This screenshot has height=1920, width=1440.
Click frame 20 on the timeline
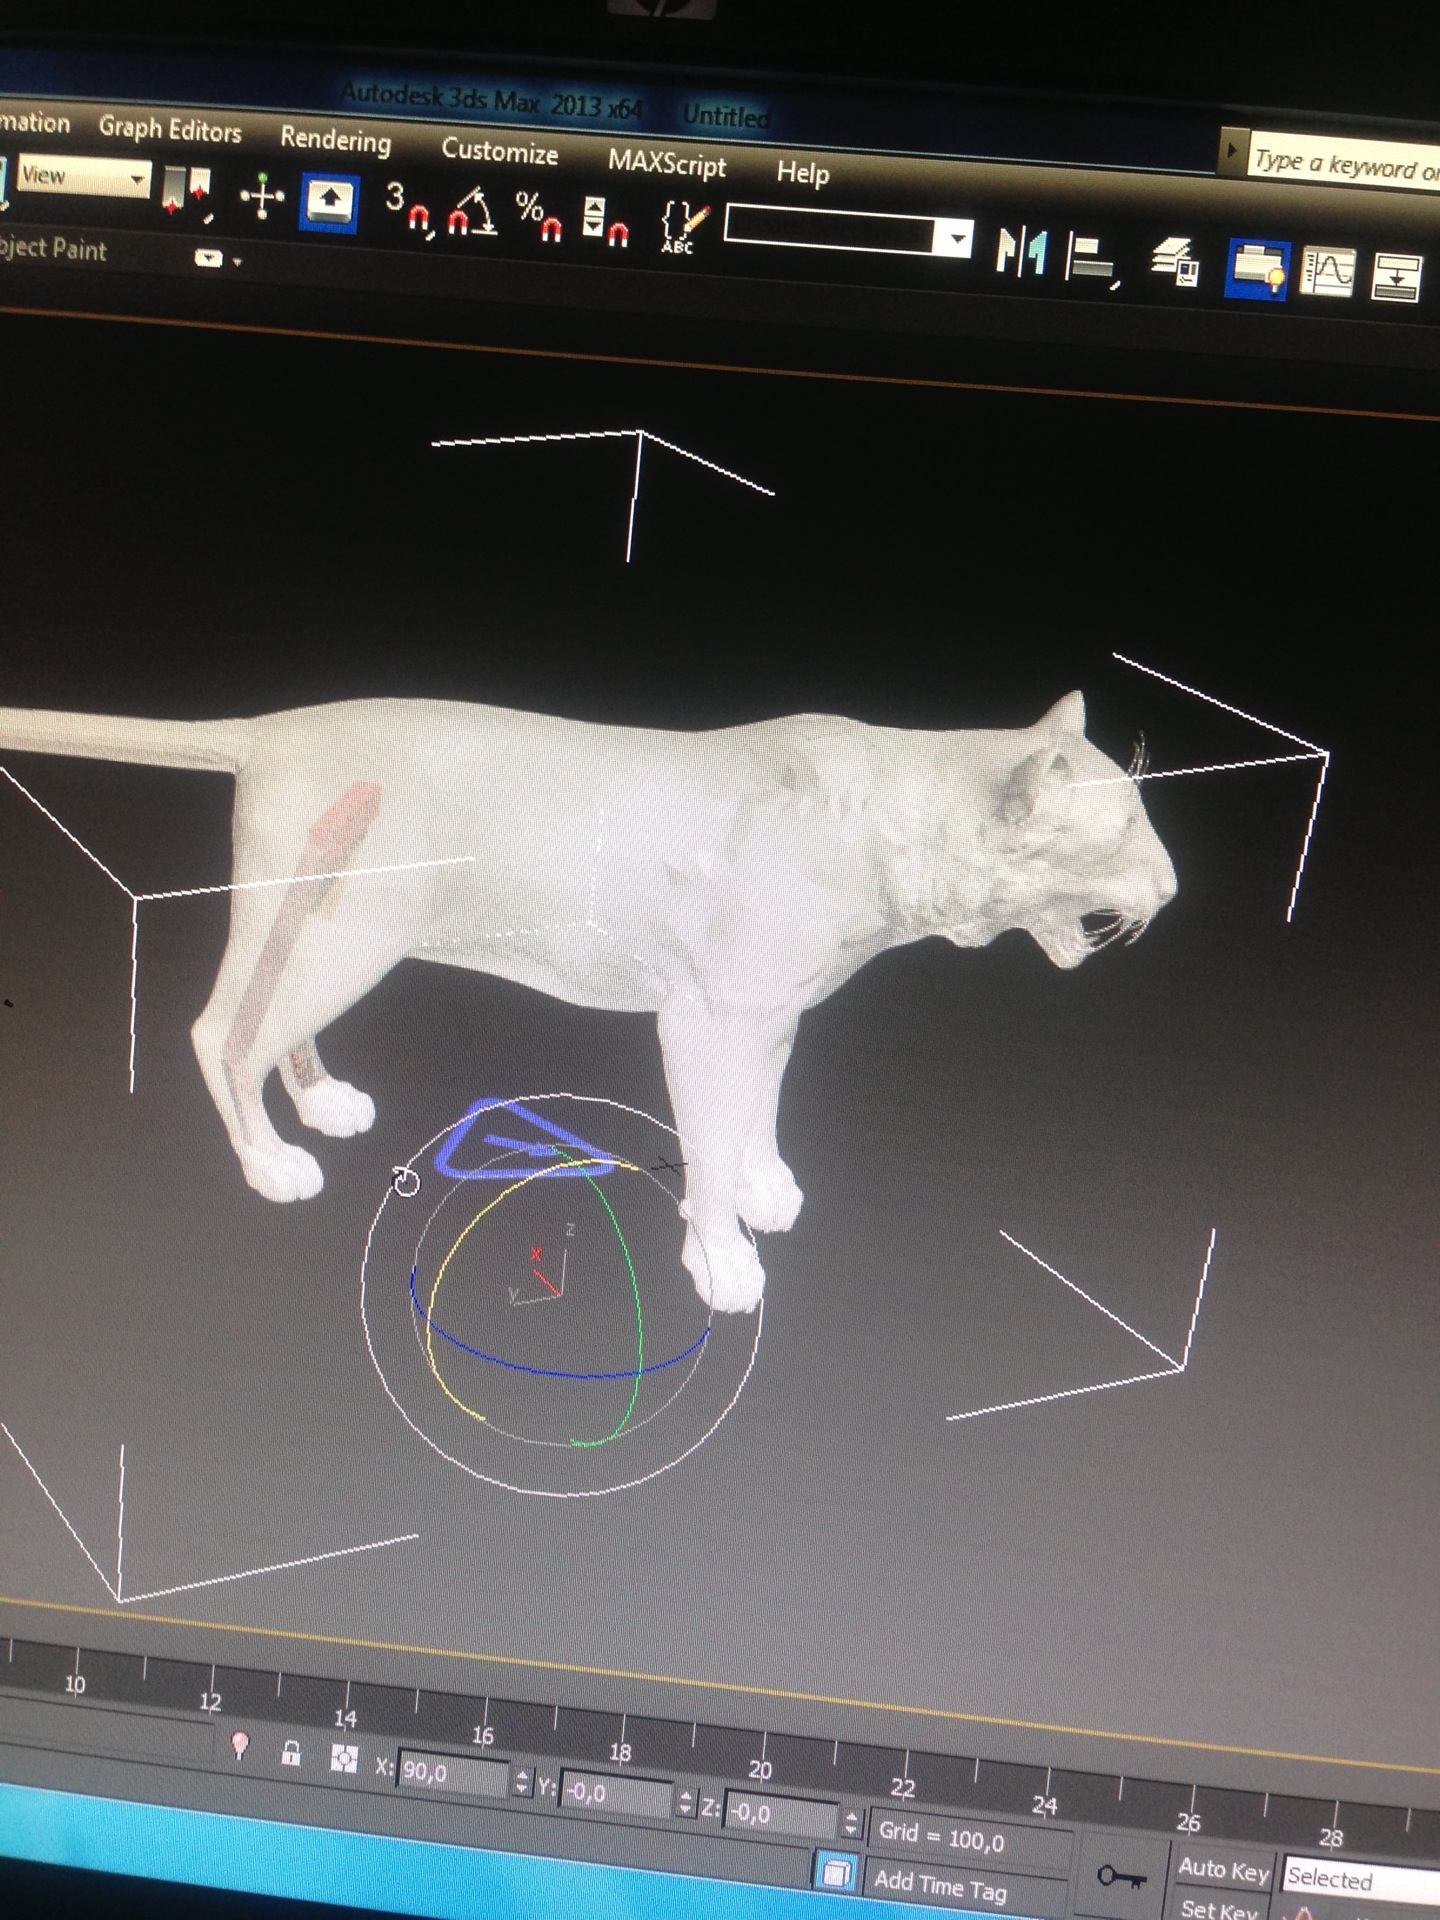click(760, 1769)
